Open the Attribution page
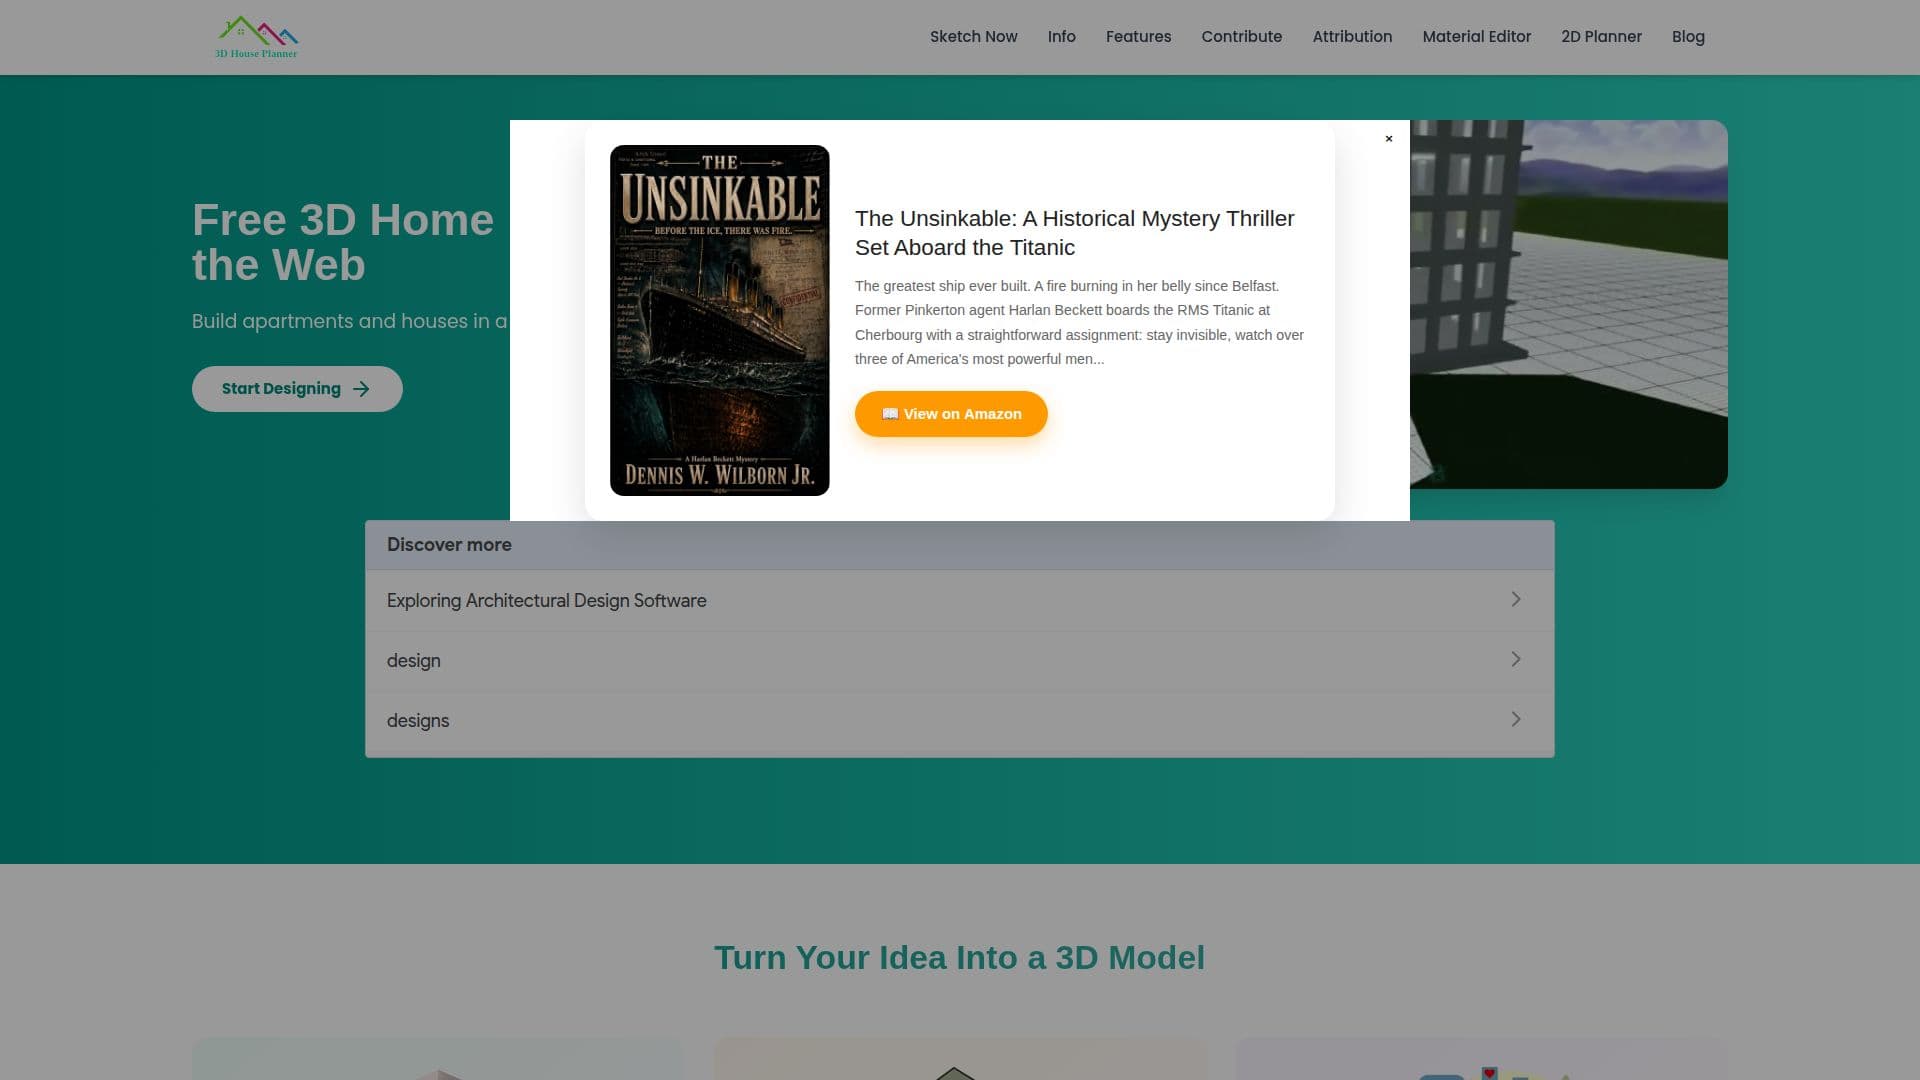Image resolution: width=1920 pixels, height=1080 pixels. tap(1352, 37)
